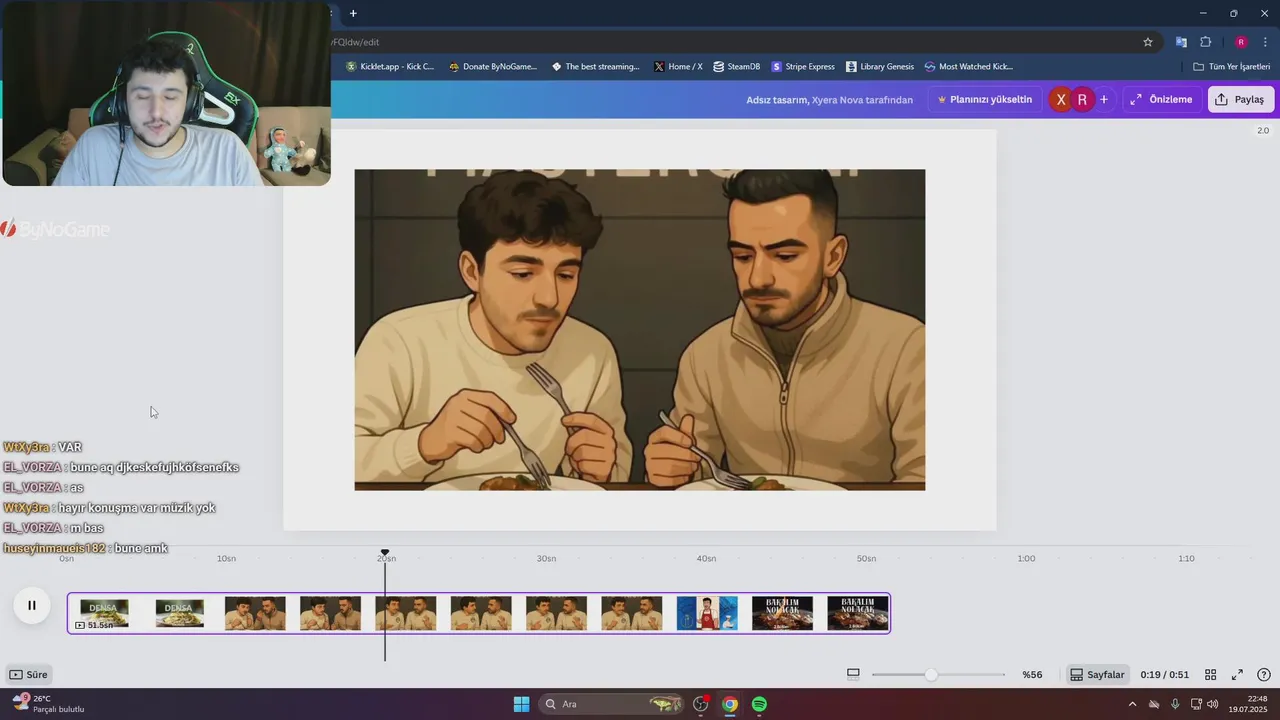1280x720 pixels.
Task: Open the network display tray icon
Action: click(x=1196, y=704)
